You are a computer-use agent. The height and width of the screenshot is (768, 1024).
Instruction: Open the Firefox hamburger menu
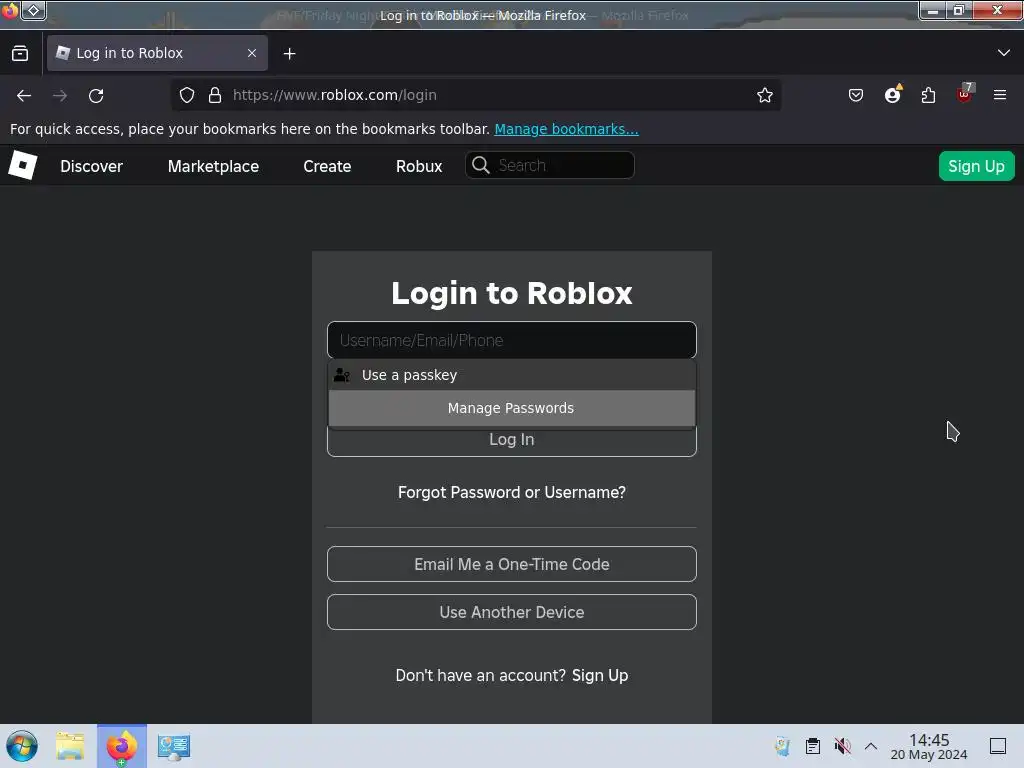(x=1000, y=95)
